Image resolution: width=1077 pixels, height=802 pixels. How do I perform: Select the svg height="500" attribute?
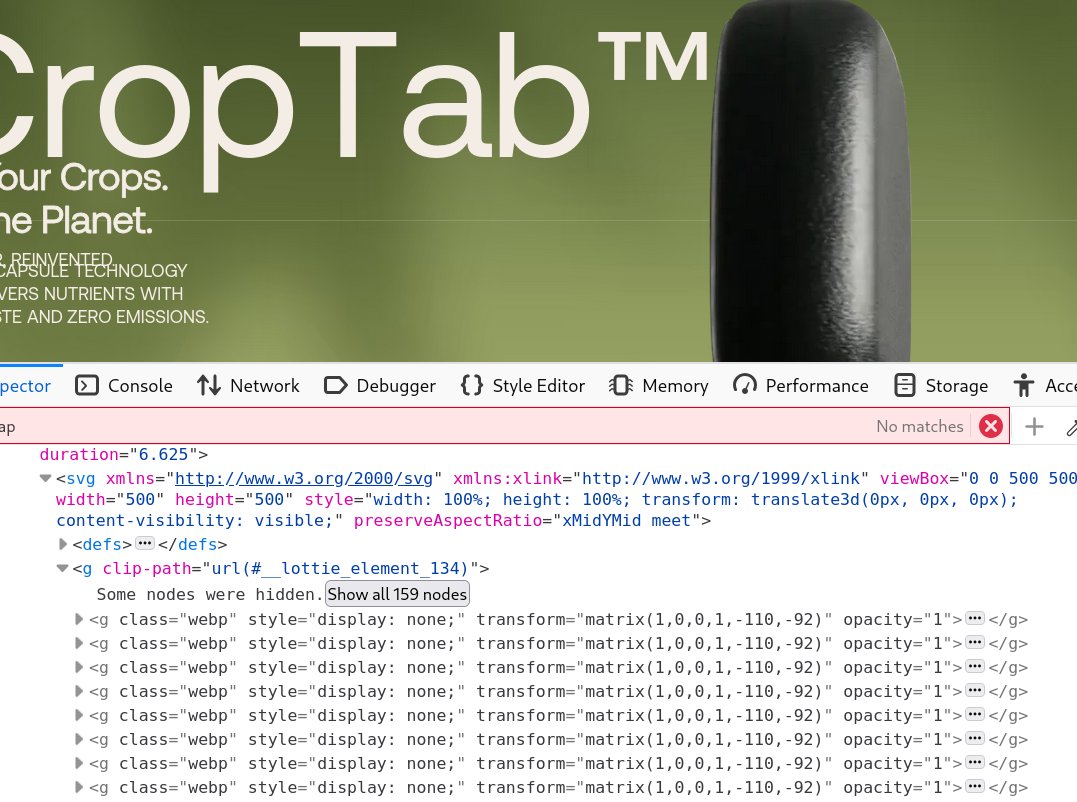click(234, 499)
